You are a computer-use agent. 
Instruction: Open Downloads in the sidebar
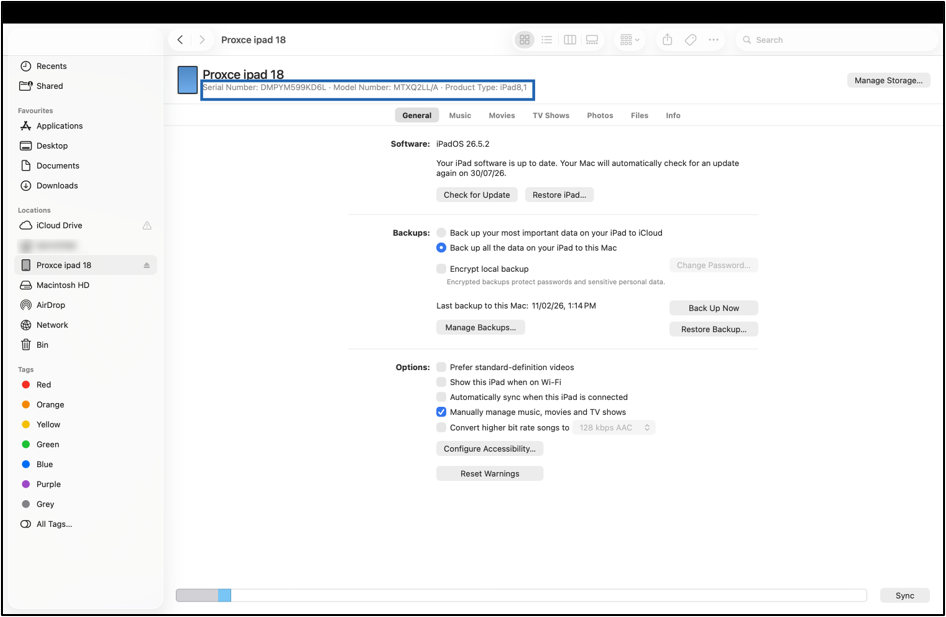[x=85, y=186]
